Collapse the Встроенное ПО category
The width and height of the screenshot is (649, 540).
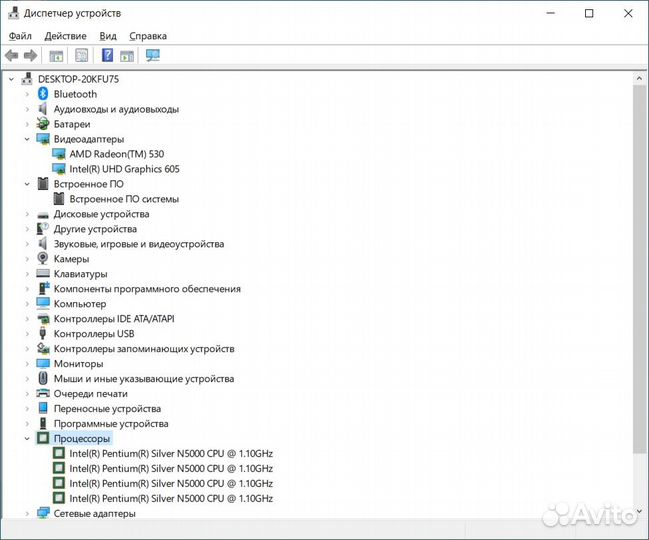coord(27,184)
